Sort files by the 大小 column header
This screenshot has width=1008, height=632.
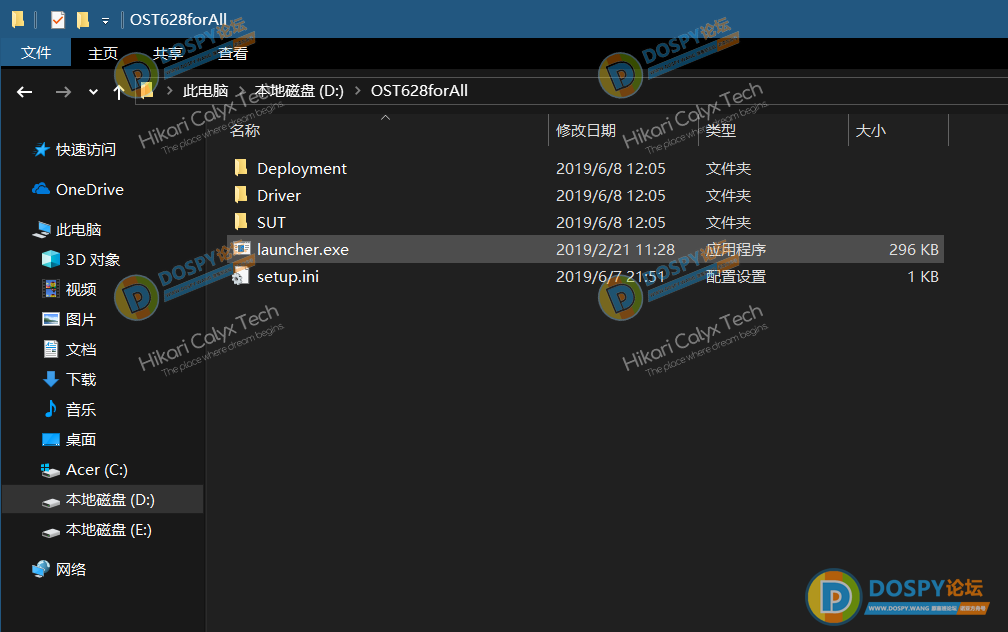870,130
